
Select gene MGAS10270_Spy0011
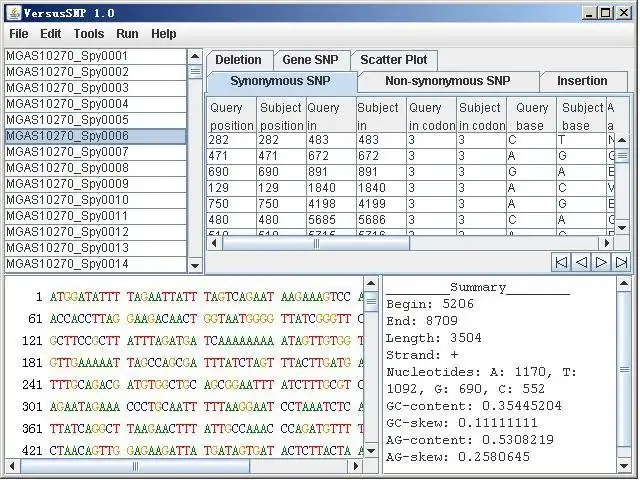(96, 216)
